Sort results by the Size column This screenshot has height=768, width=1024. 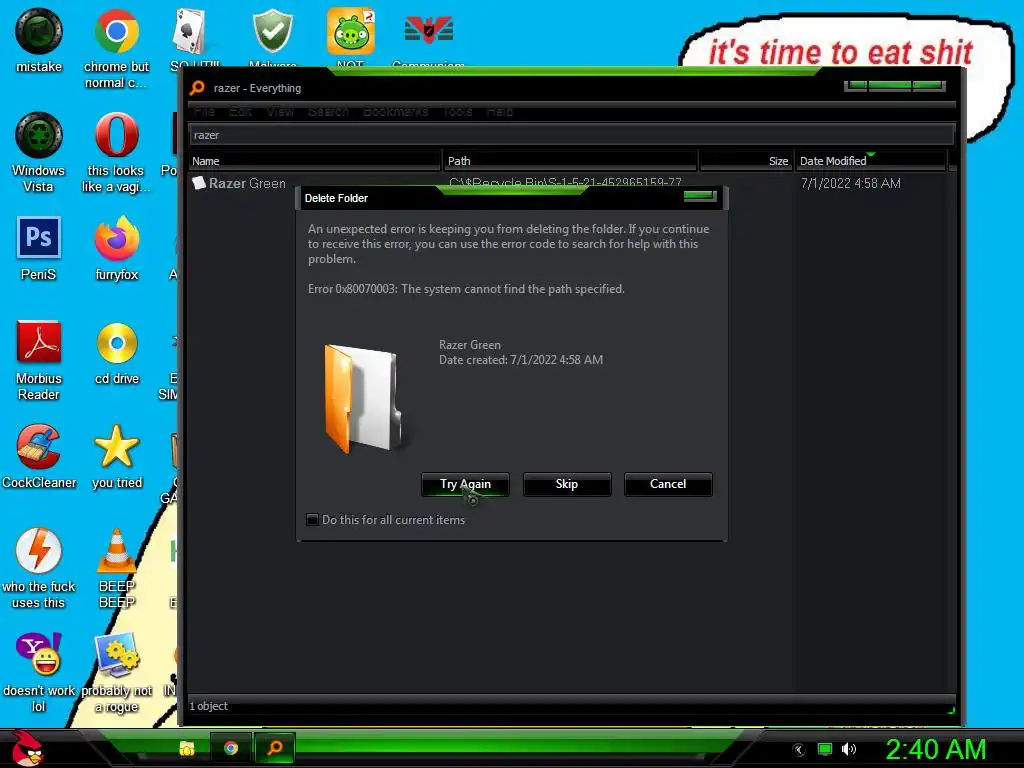tap(746, 161)
